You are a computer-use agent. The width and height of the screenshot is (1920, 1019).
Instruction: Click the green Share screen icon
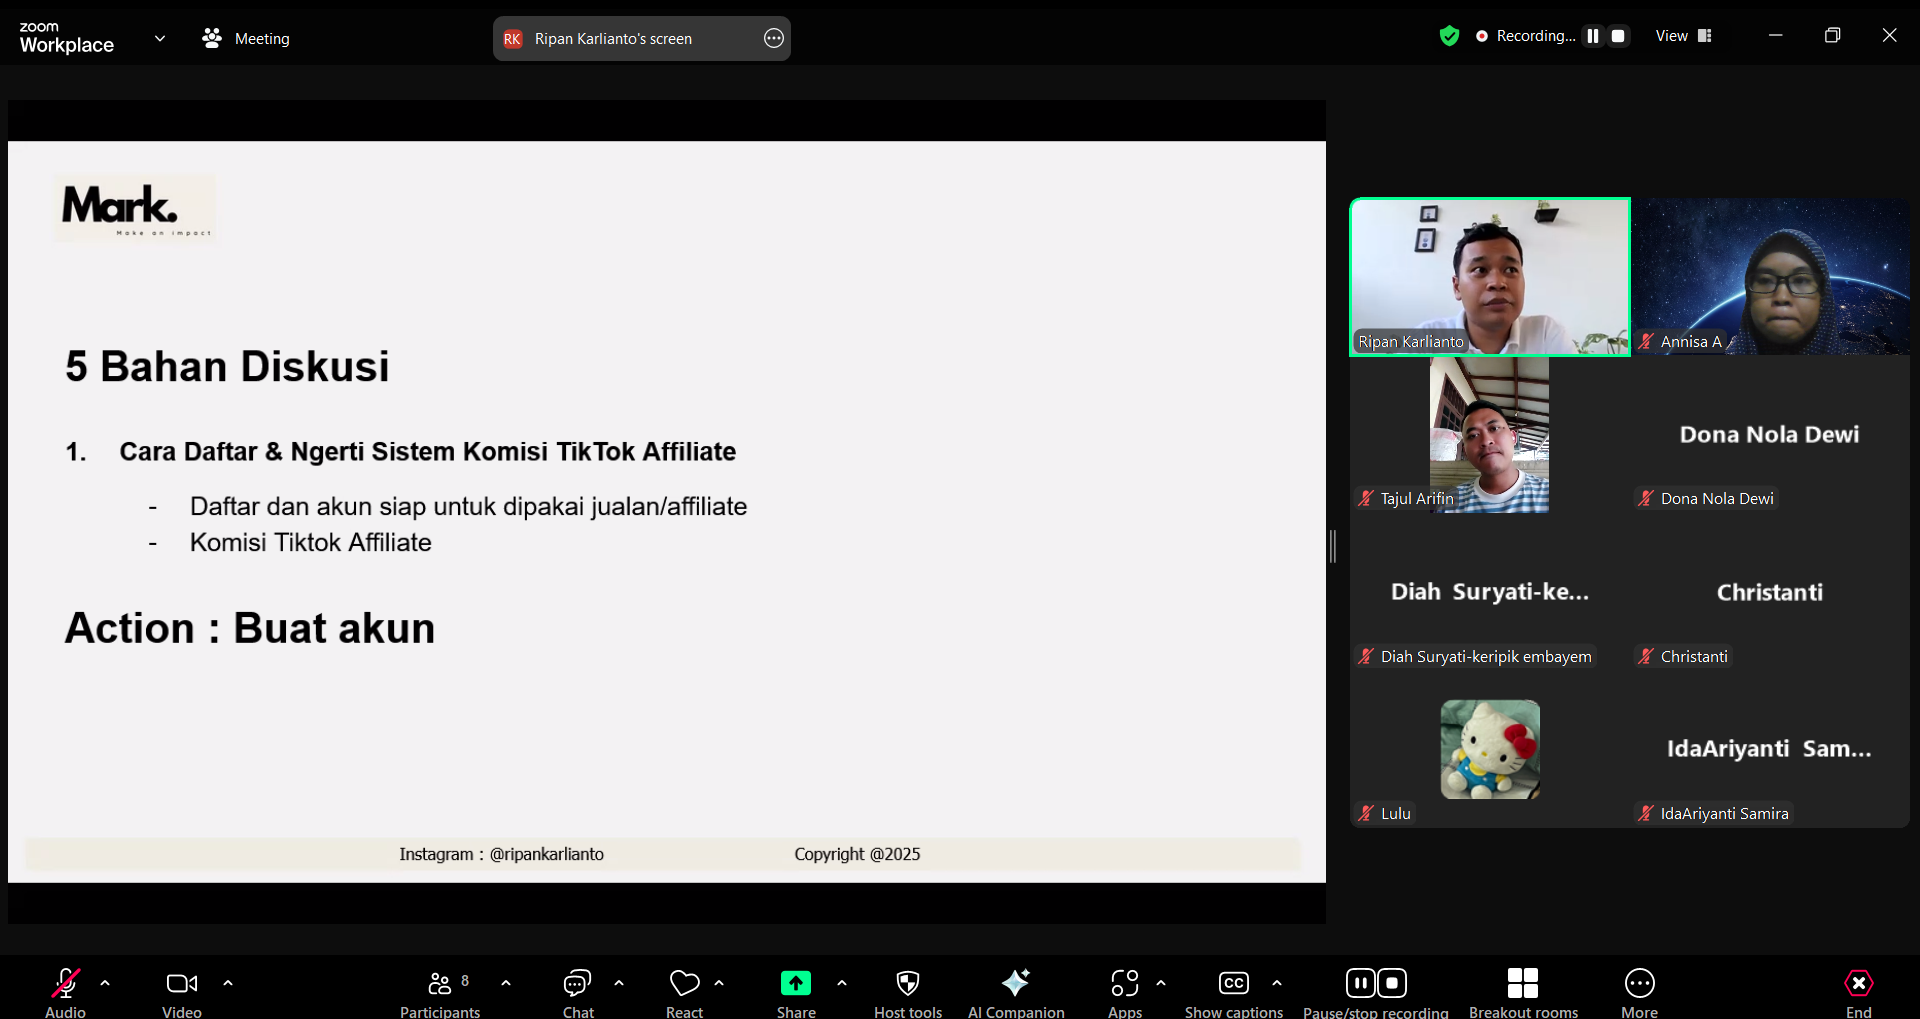point(796,984)
